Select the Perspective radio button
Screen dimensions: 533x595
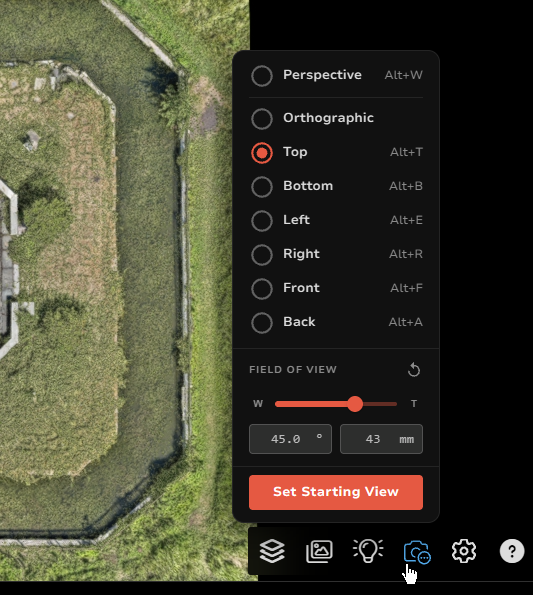click(262, 76)
